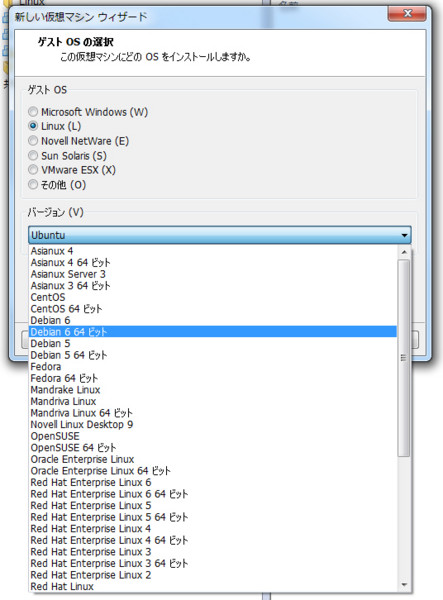Select Fedora 64 ビット entry
Viewport: 443px width, 600px height.
[213, 378]
